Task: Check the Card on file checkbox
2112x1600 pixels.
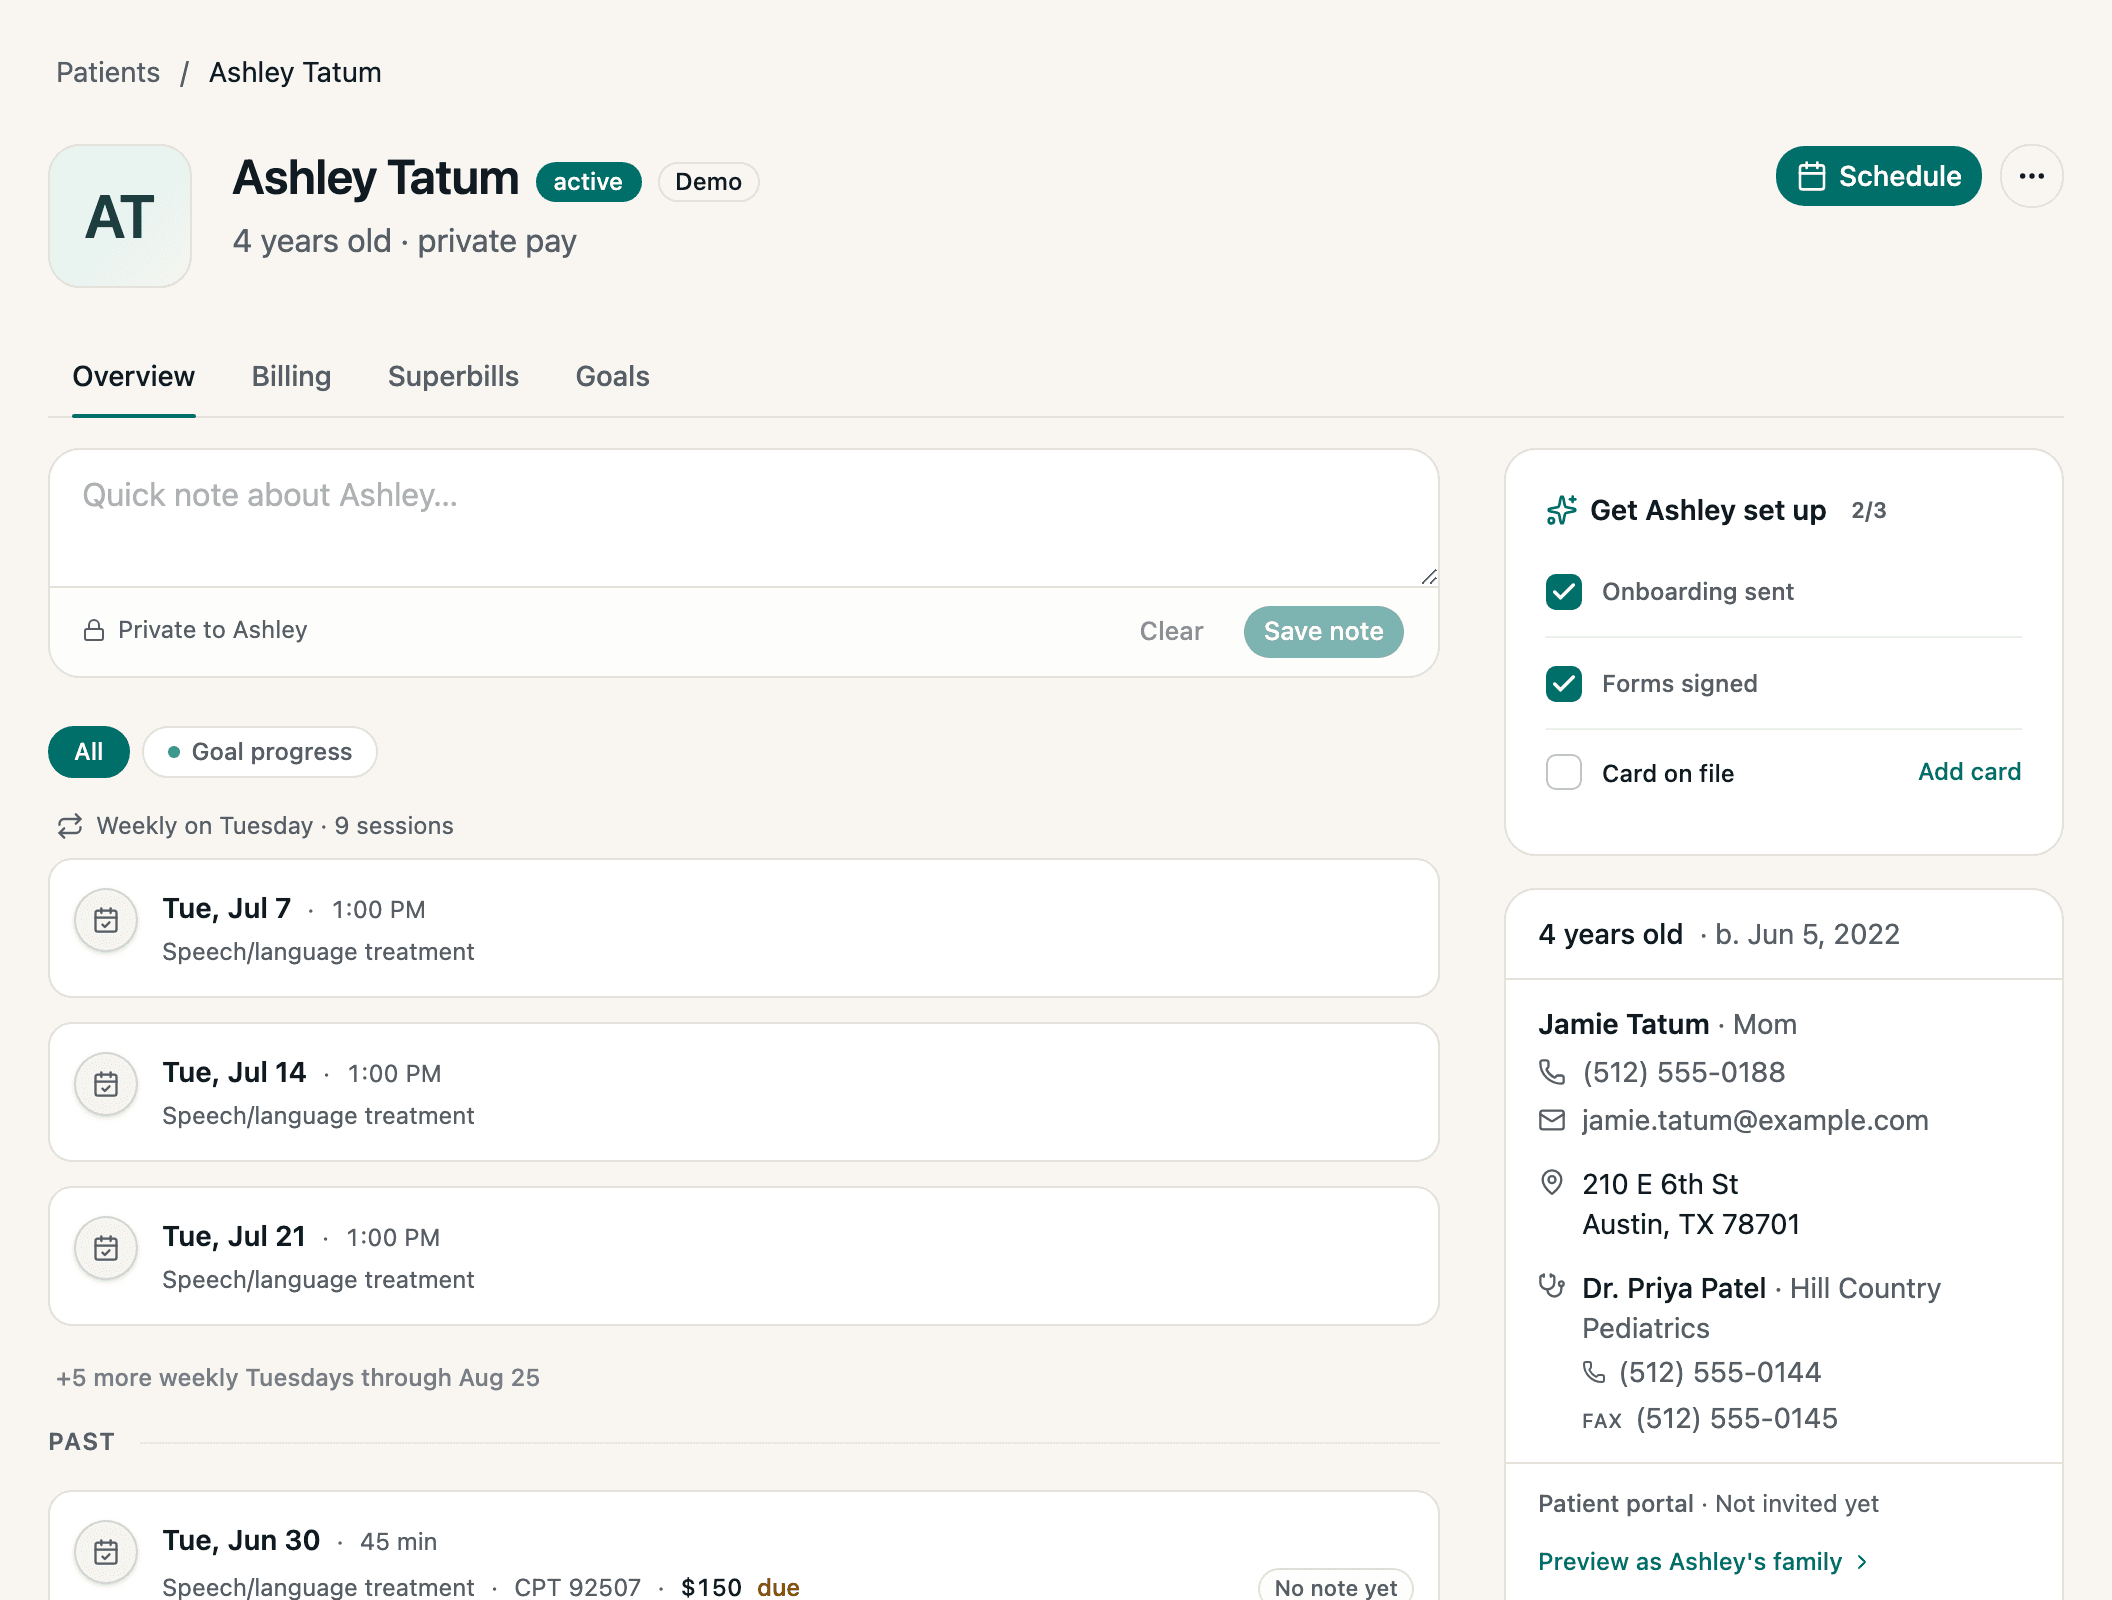Action: (x=1564, y=772)
